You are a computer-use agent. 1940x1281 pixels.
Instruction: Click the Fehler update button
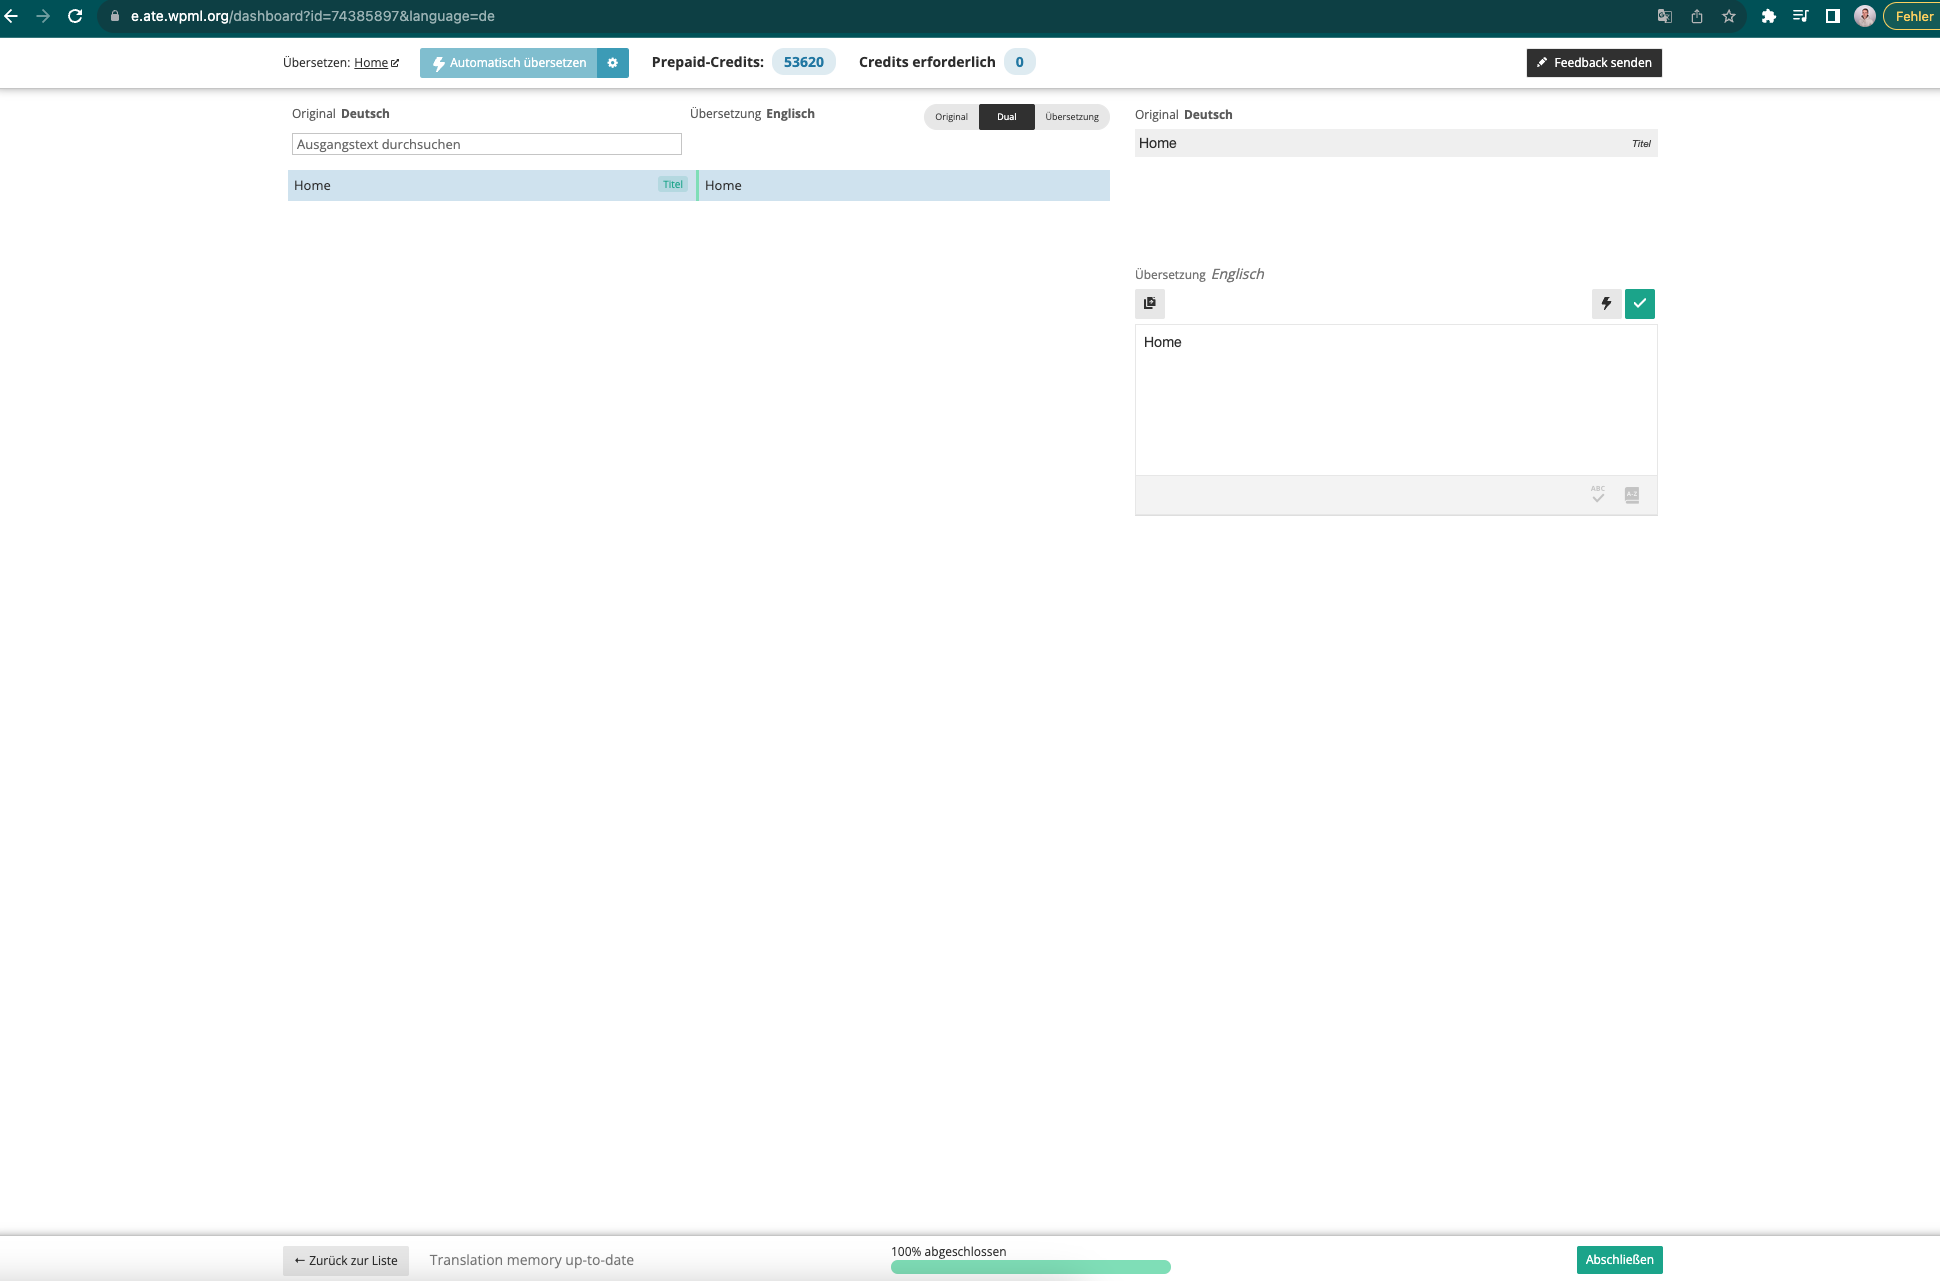(x=1912, y=16)
